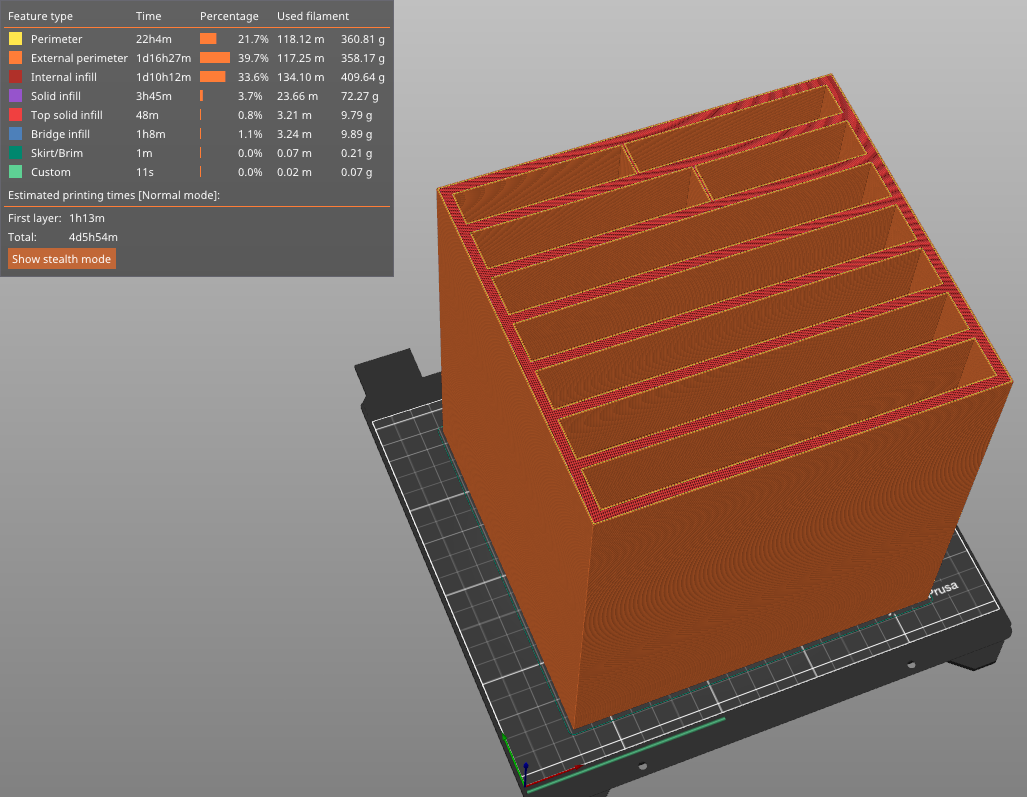Screen dimensions: 1027x797
Task: Click the External perimeter orange percentage bar
Action: point(214,58)
